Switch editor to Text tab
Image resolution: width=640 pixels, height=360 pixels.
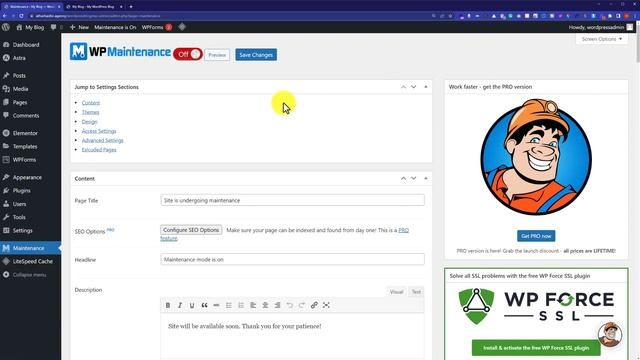pos(416,292)
